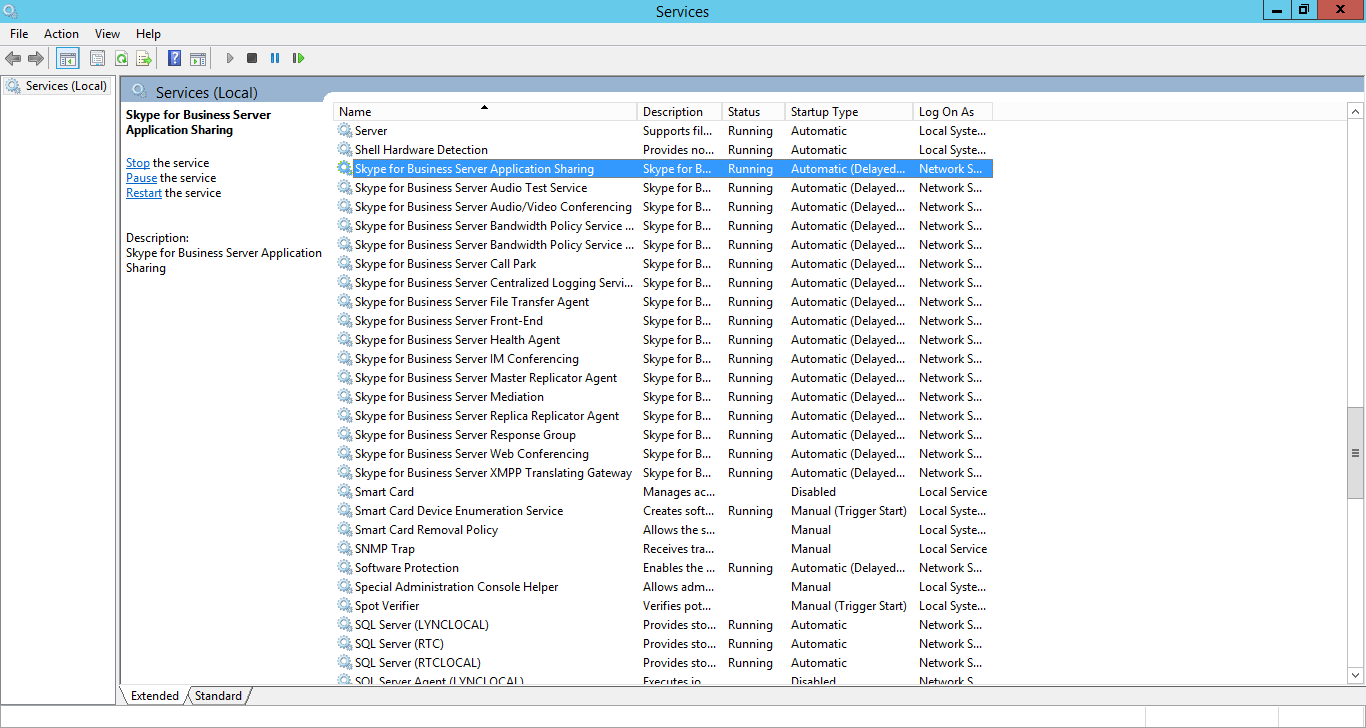Image resolution: width=1366 pixels, height=728 pixels.
Task: Click the vertical scrollbar thumb
Action: (1355, 453)
